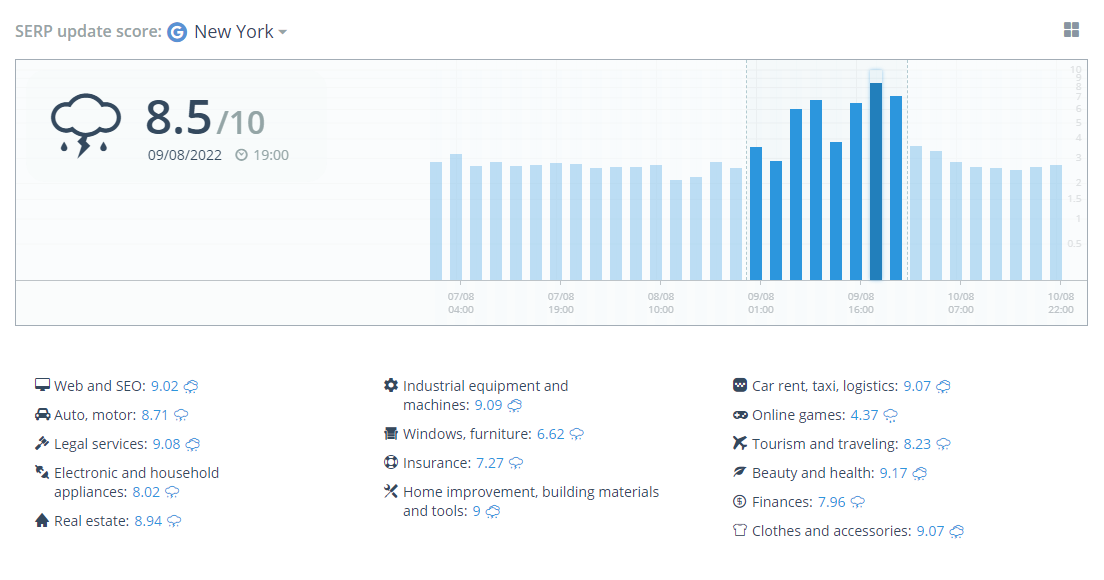Open the Finances score 7.96
This screenshot has width=1104, height=580.
[x=832, y=502]
